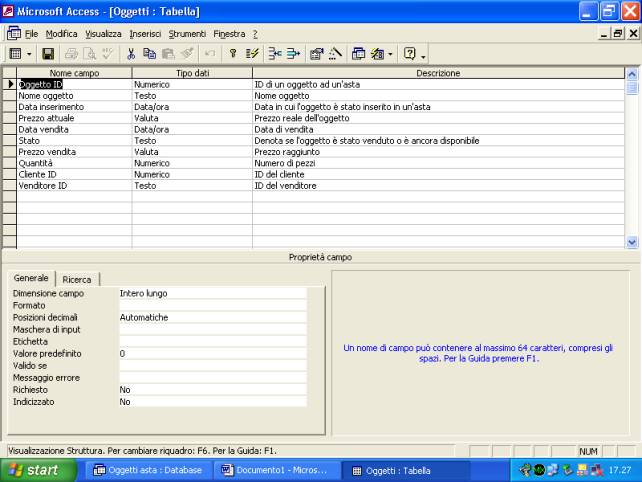Click the Formato property field
This screenshot has width=642, height=482.
[212, 305]
